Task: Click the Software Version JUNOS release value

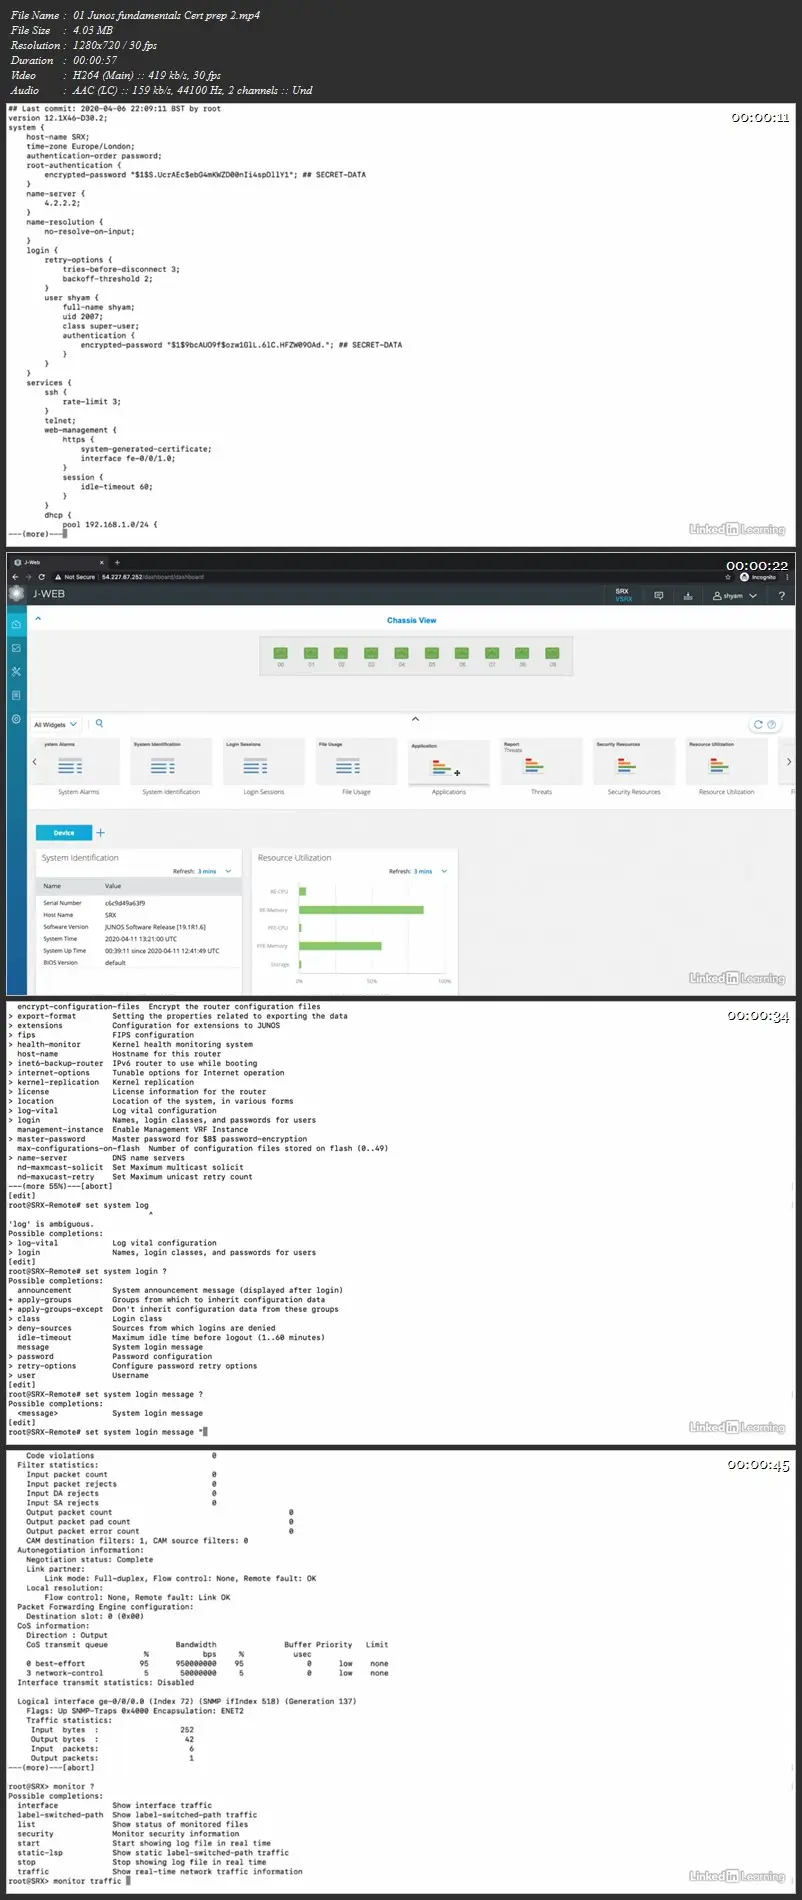Action: point(155,927)
